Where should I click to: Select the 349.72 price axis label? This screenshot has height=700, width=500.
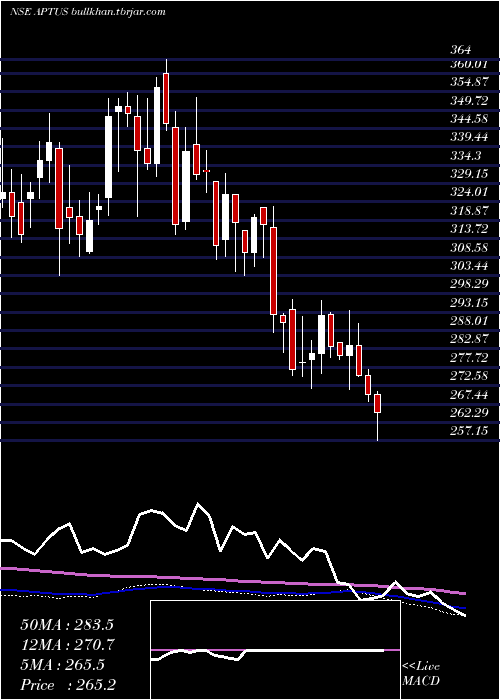pyautogui.click(x=469, y=100)
